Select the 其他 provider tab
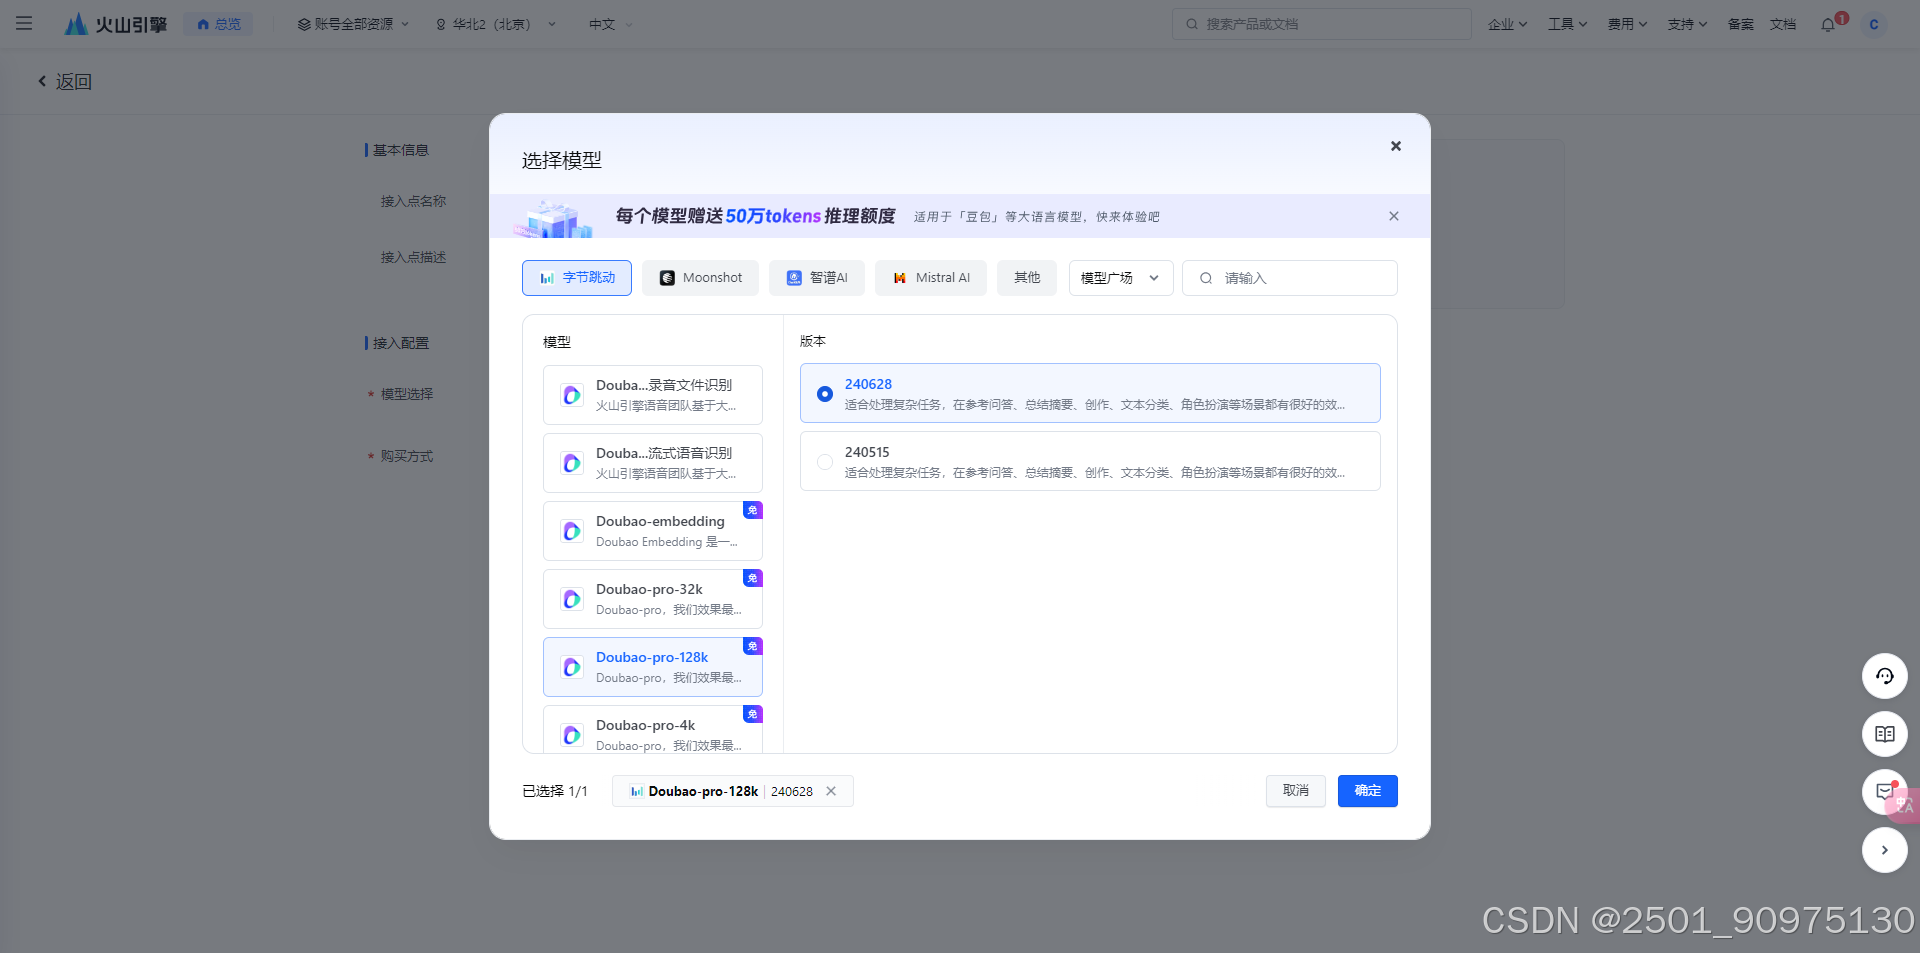Viewport: 1920px width, 953px height. click(1027, 278)
